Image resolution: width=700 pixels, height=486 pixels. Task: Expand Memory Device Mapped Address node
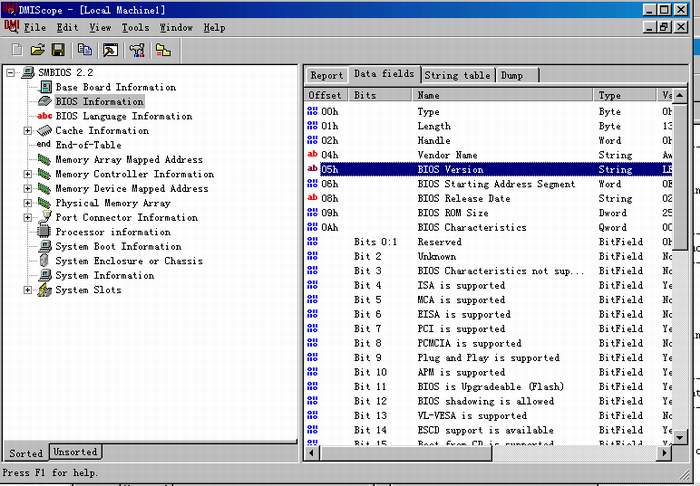(28, 189)
